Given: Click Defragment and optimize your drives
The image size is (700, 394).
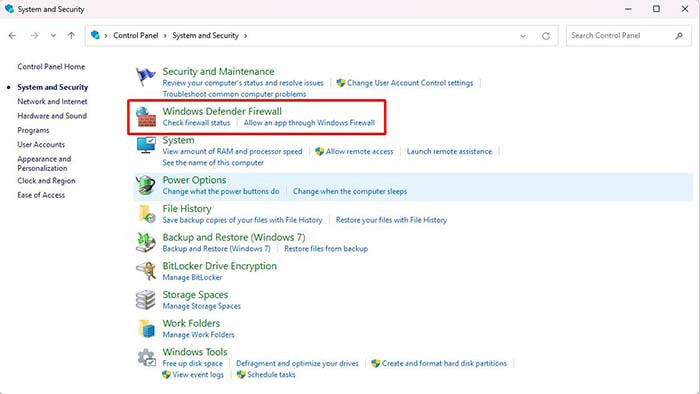Looking at the screenshot, I should (x=297, y=364).
